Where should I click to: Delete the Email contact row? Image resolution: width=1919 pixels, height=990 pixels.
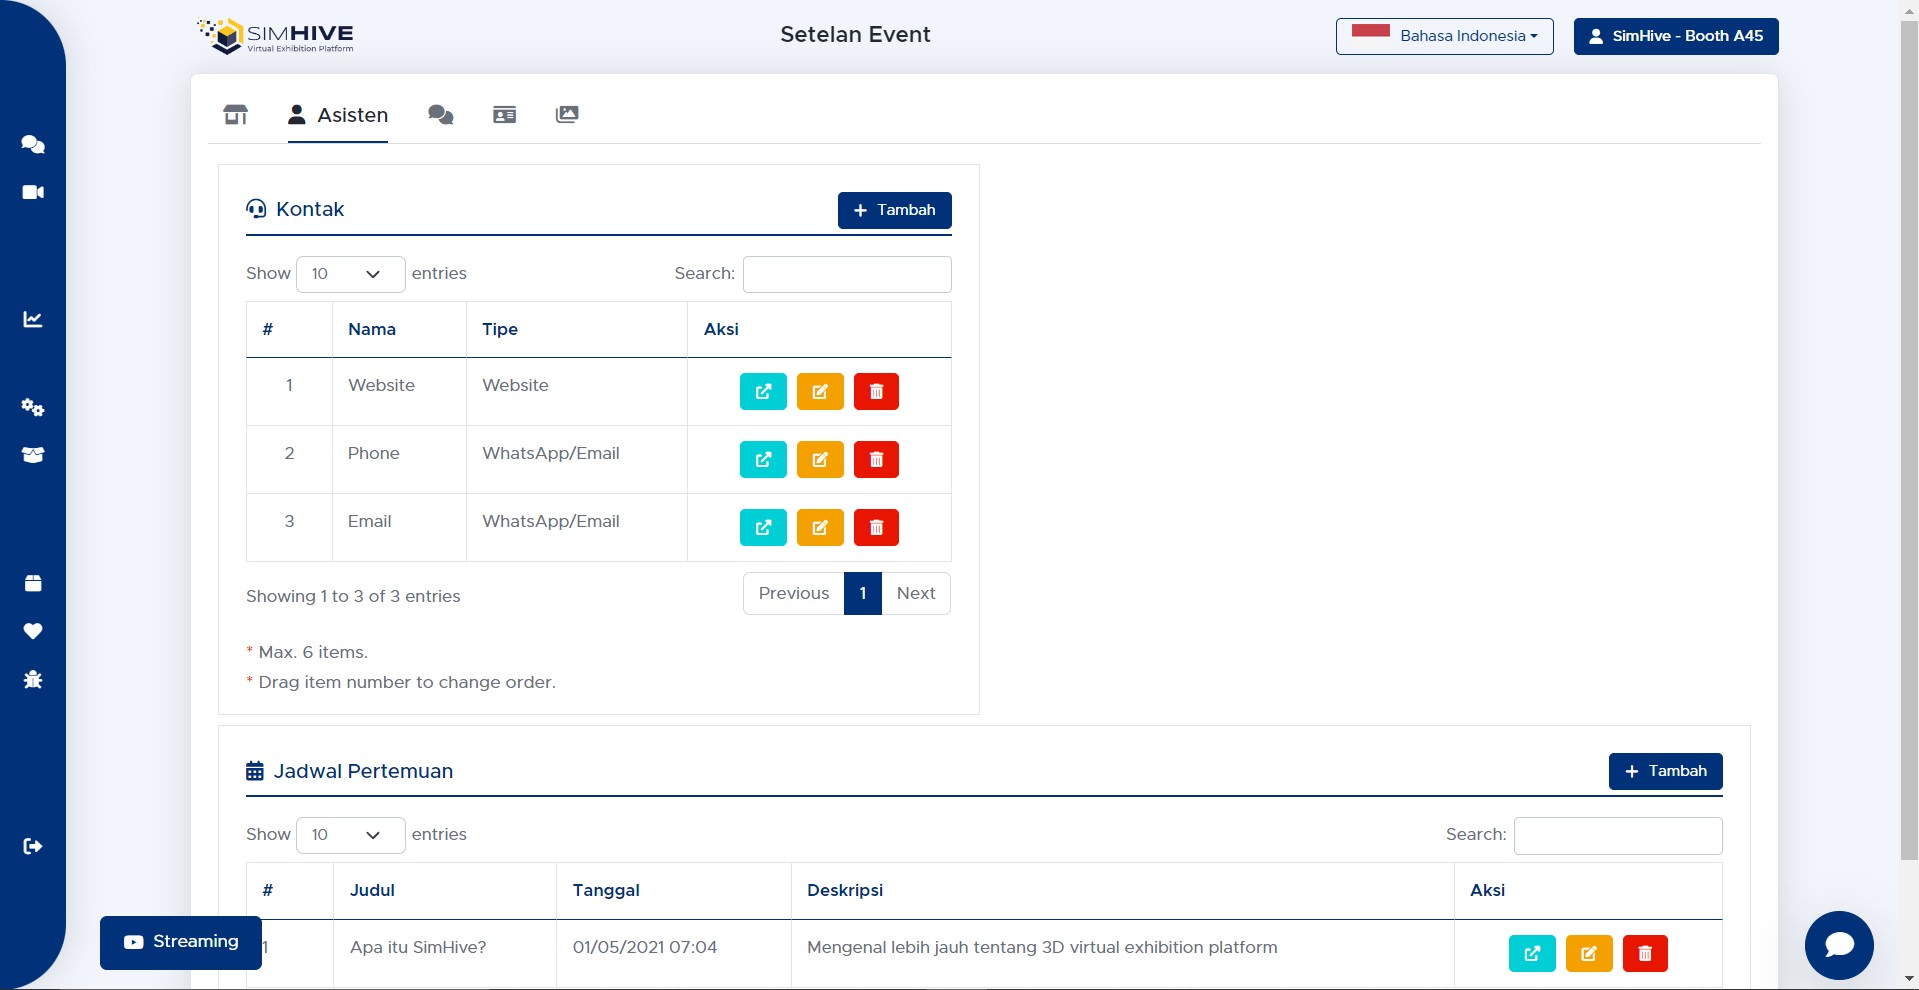click(876, 528)
